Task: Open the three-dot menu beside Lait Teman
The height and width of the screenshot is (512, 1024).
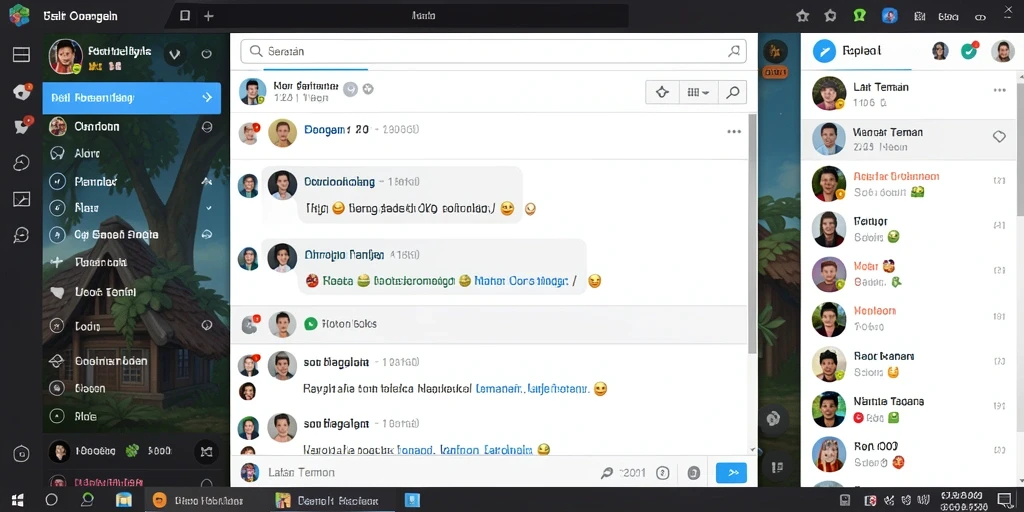Action: (x=999, y=90)
